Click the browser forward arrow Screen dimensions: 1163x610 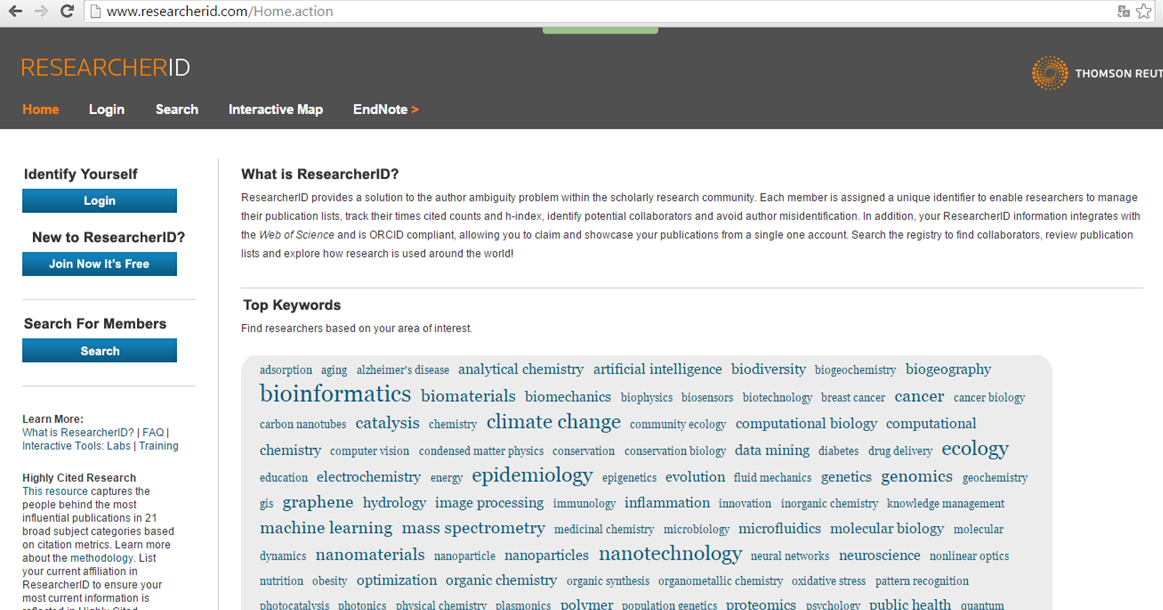click(41, 11)
